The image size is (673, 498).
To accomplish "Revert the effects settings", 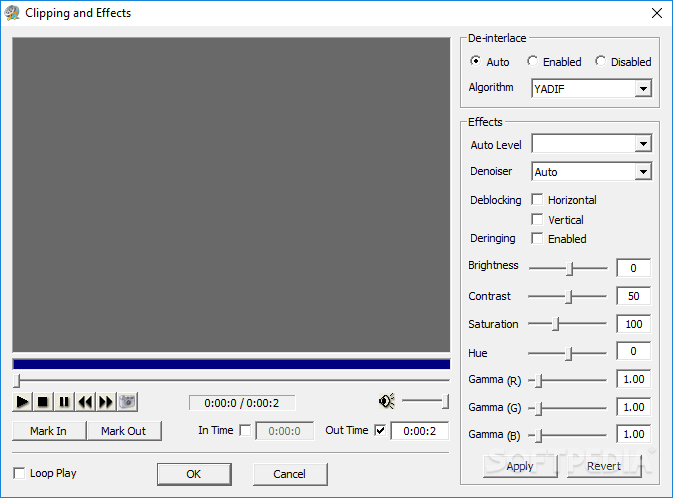I will click(604, 466).
